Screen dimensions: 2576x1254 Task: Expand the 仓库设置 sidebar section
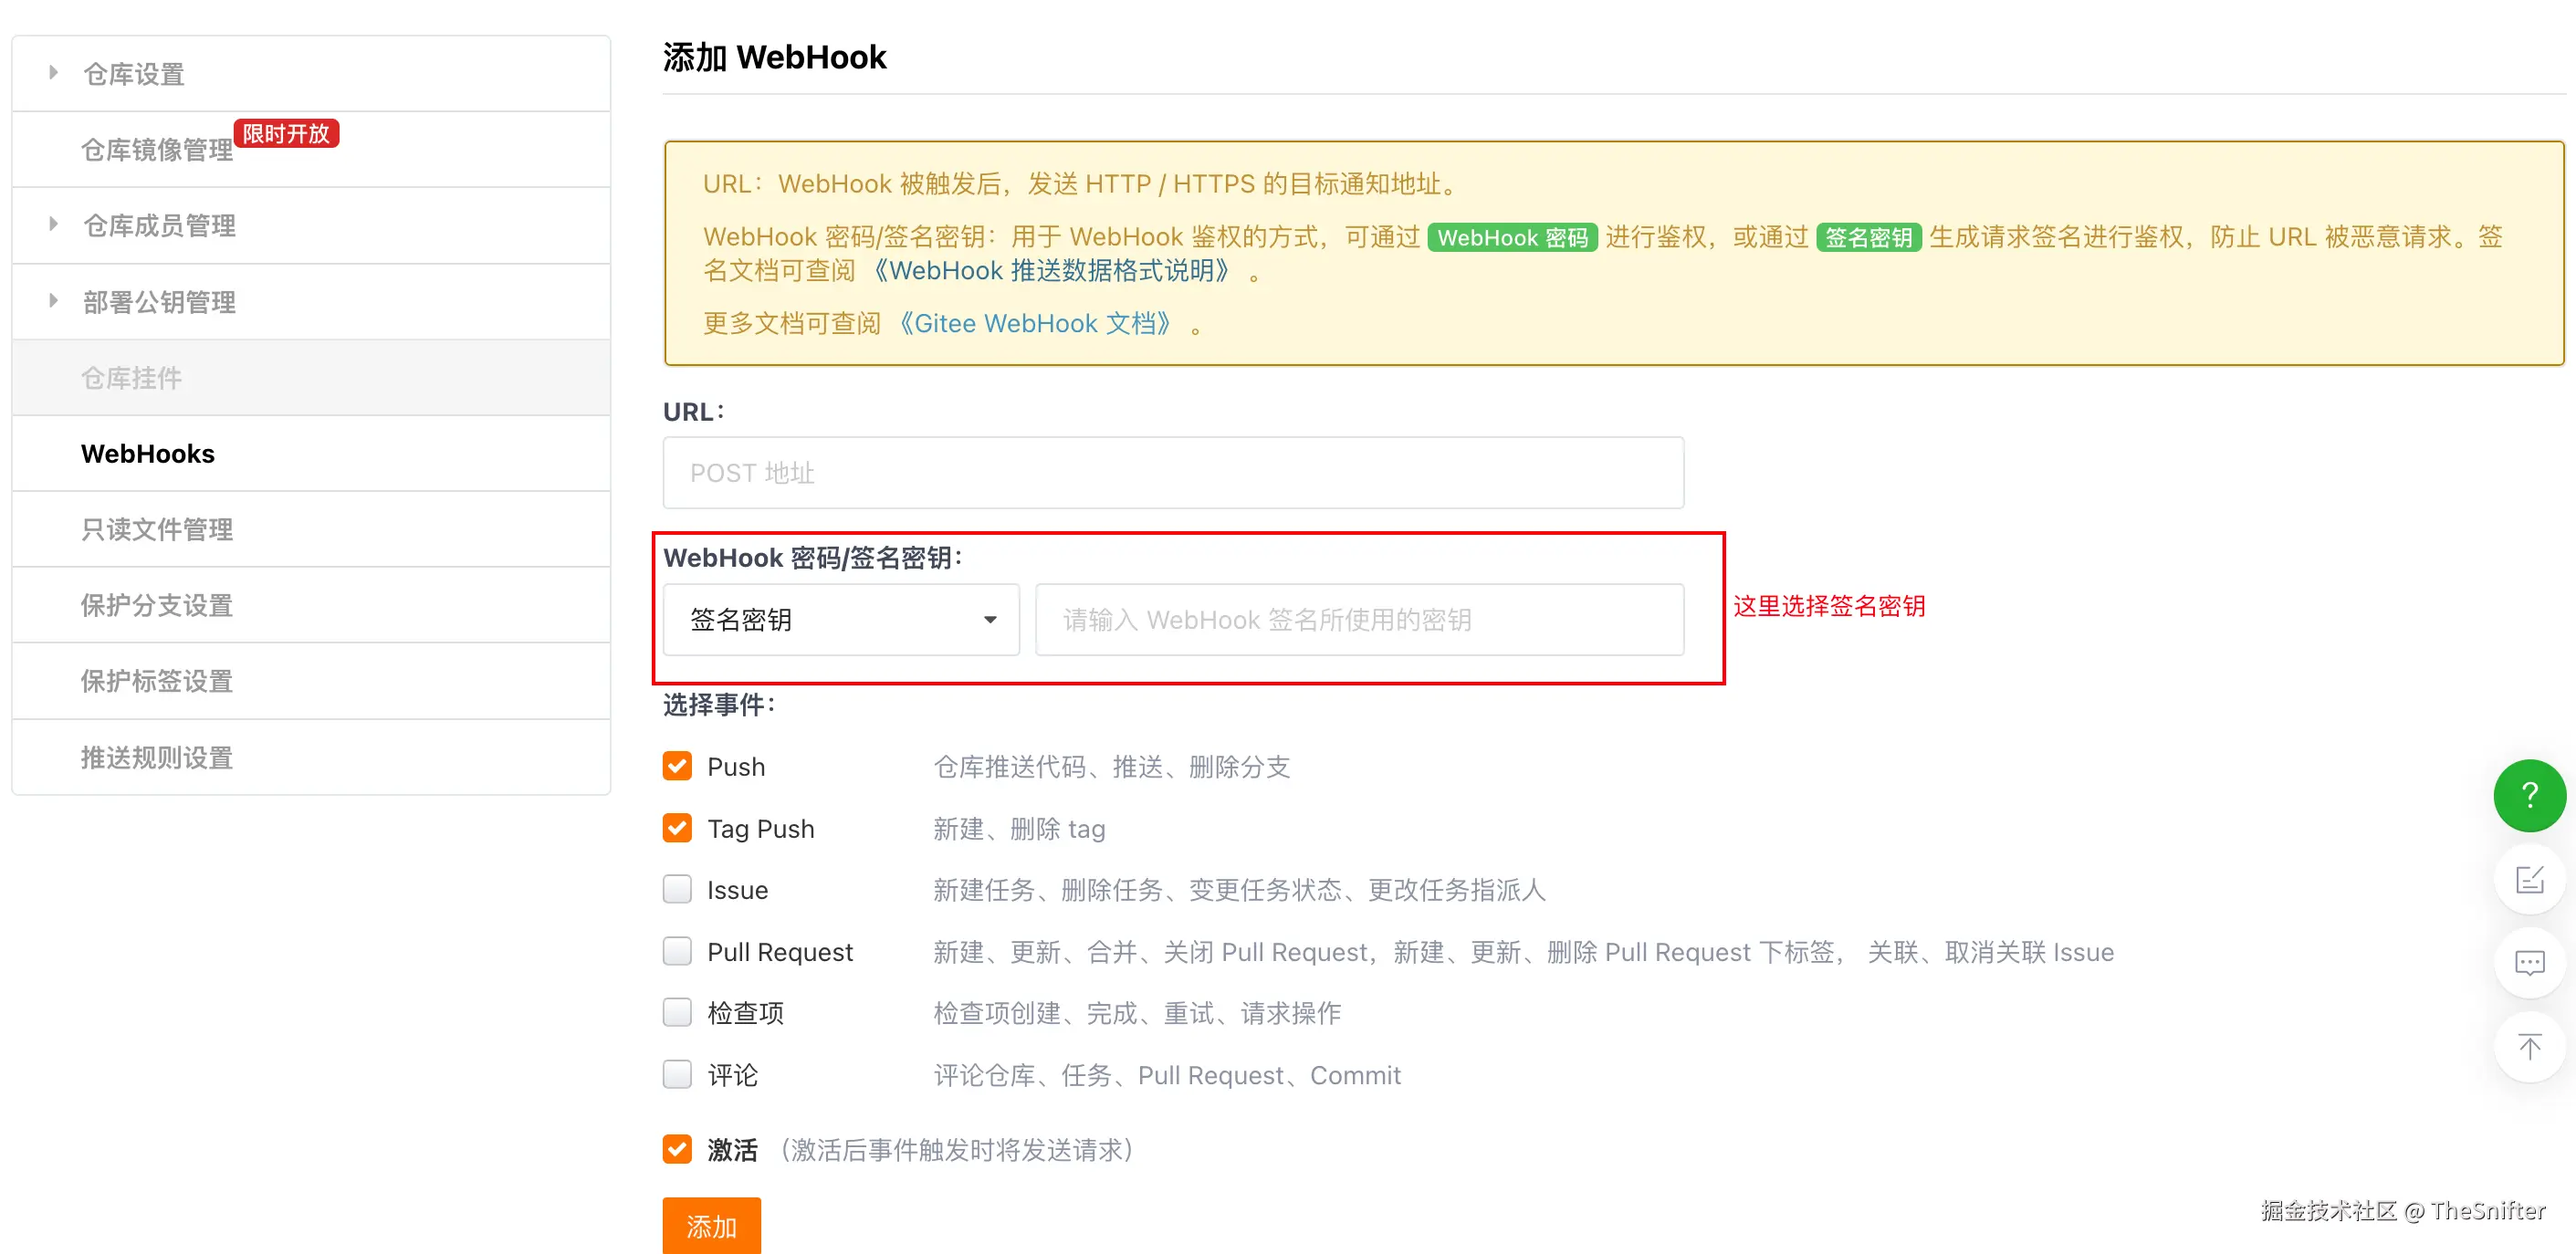click(133, 74)
